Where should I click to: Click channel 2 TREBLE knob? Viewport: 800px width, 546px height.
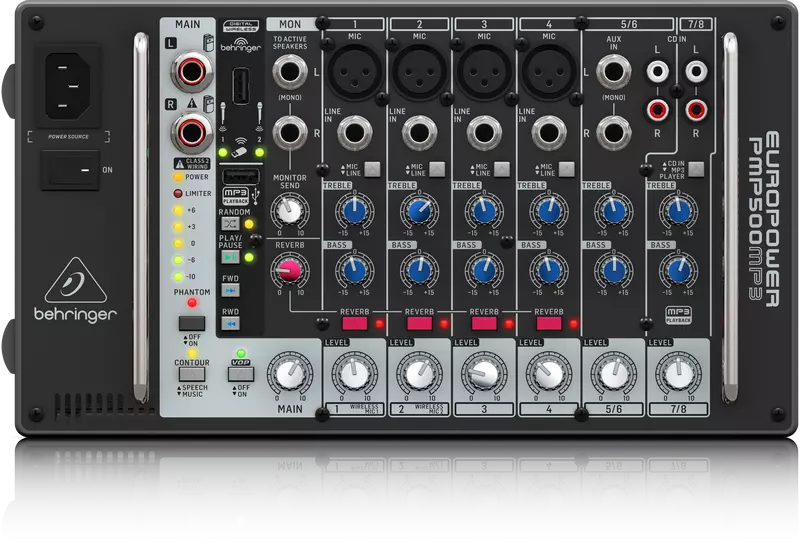click(x=419, y=211)
